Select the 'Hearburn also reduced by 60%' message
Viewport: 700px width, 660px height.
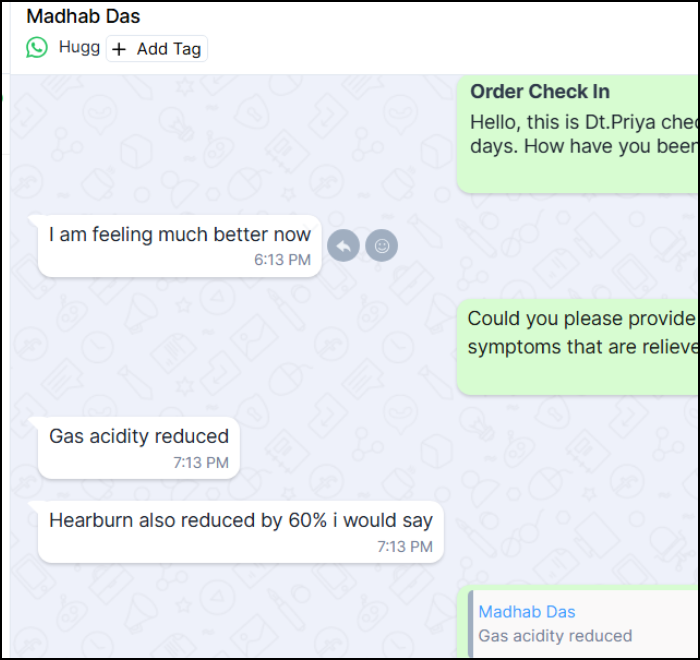point(241,532)
